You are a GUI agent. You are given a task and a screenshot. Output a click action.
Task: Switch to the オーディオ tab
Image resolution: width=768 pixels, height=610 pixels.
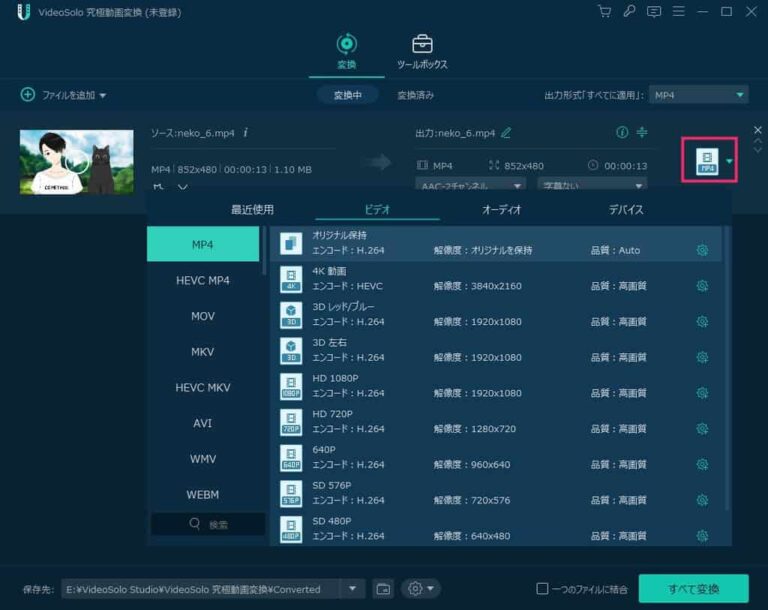(x=501, y=210)
